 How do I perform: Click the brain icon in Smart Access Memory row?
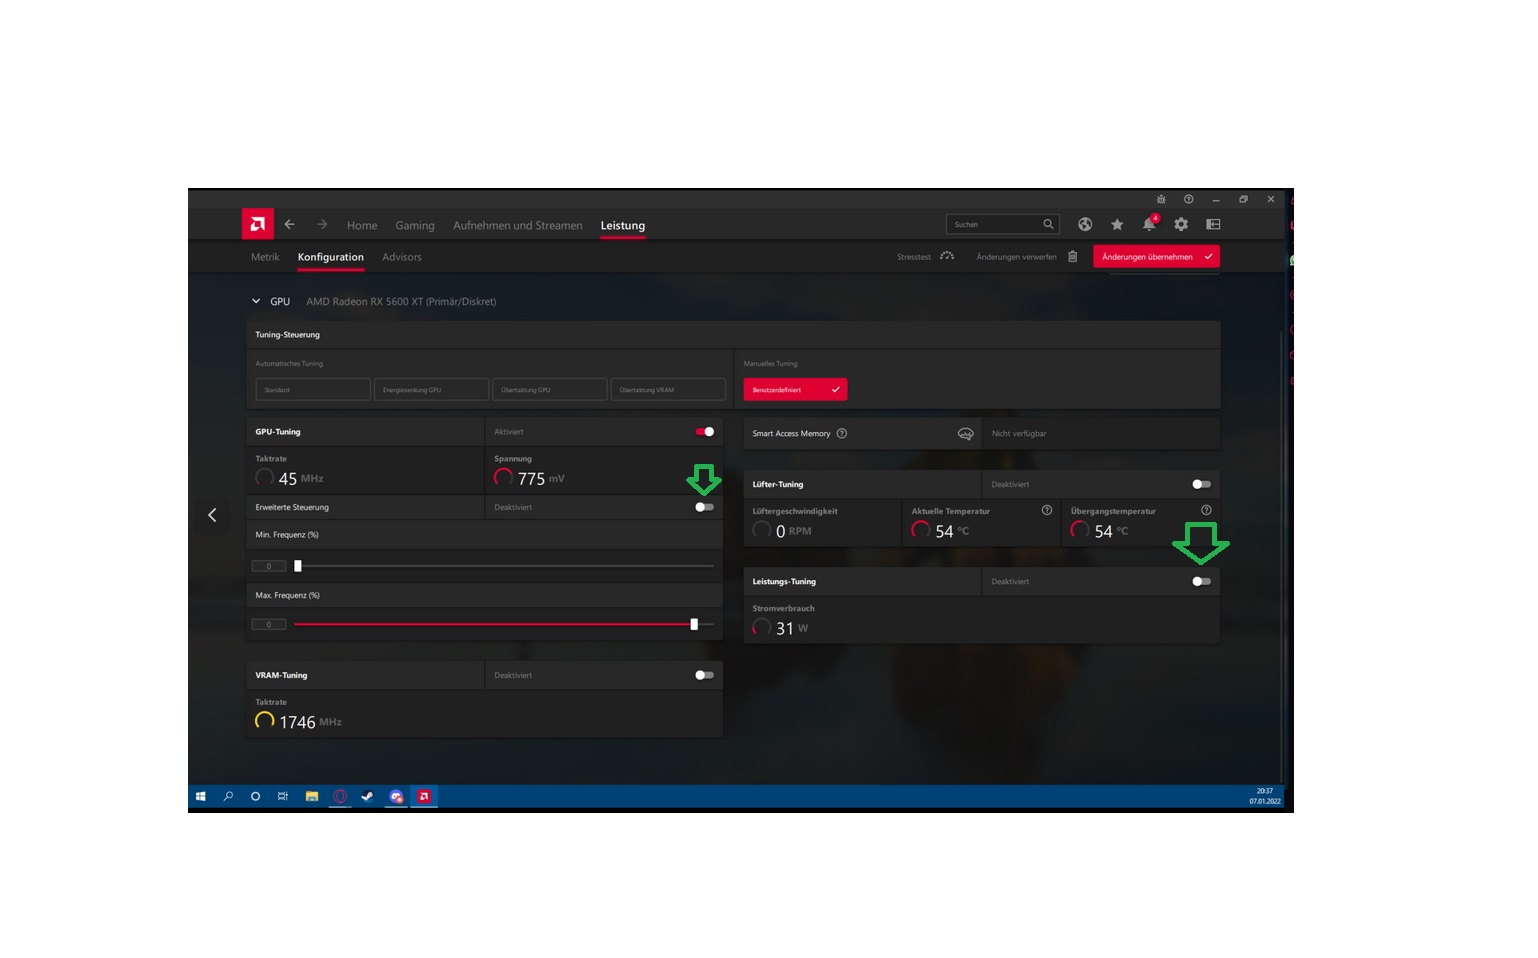pyautogui.click(x=965, y=433)
